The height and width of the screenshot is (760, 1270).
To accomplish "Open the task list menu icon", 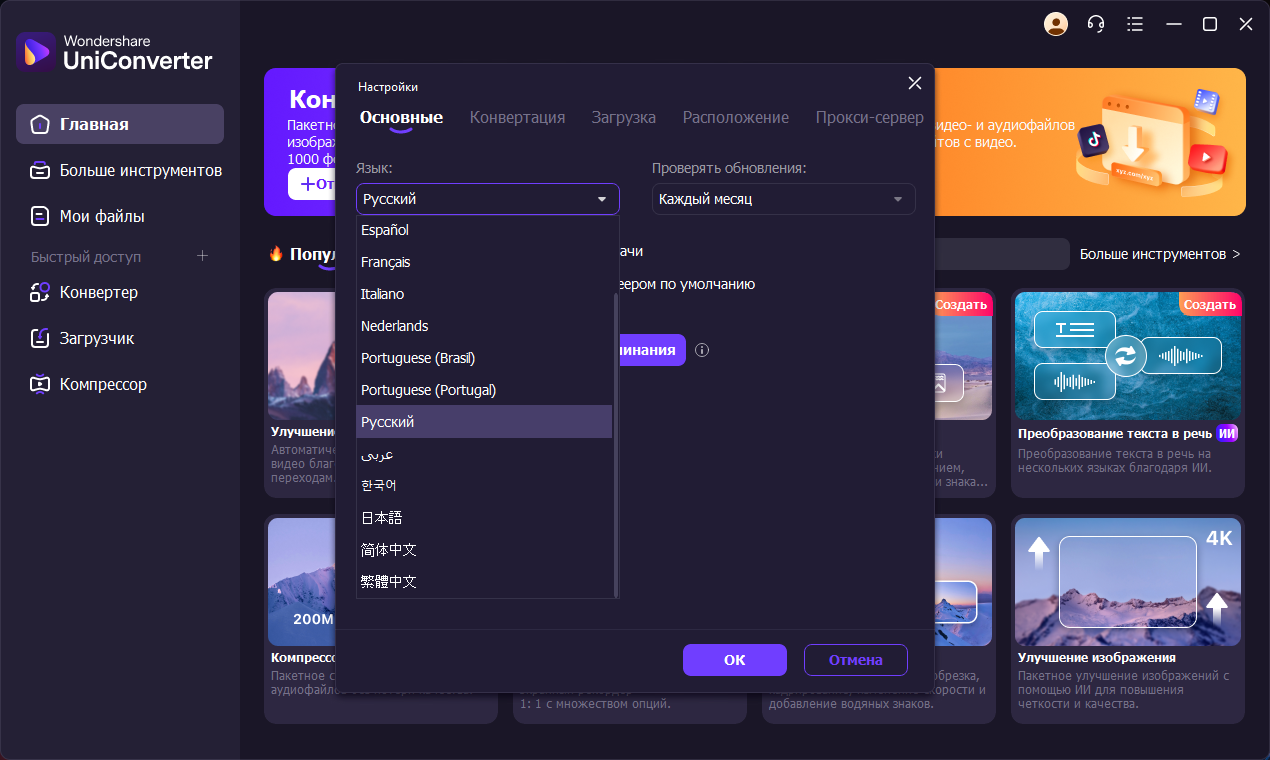I will [1134, 24].
